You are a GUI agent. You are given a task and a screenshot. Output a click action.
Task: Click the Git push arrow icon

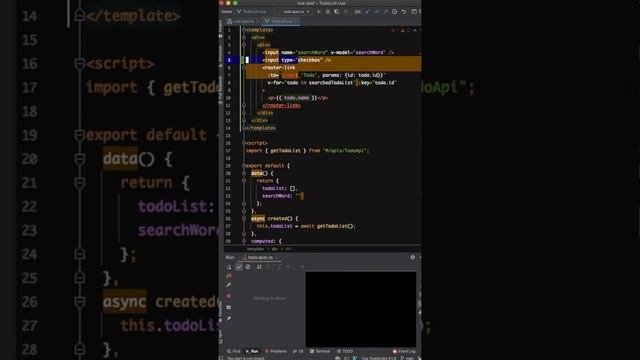tap(385, 12)
